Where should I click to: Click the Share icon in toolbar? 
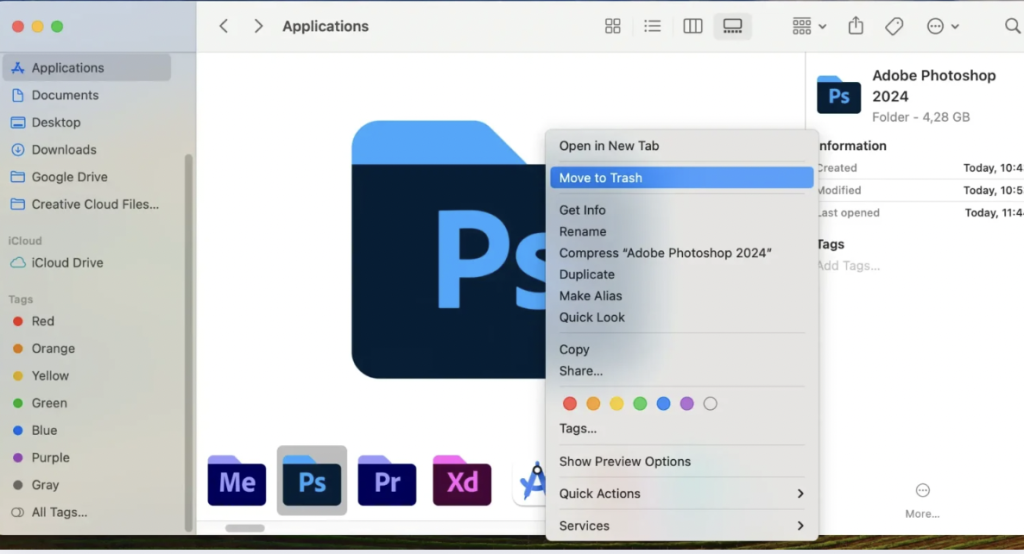[856, 27]
